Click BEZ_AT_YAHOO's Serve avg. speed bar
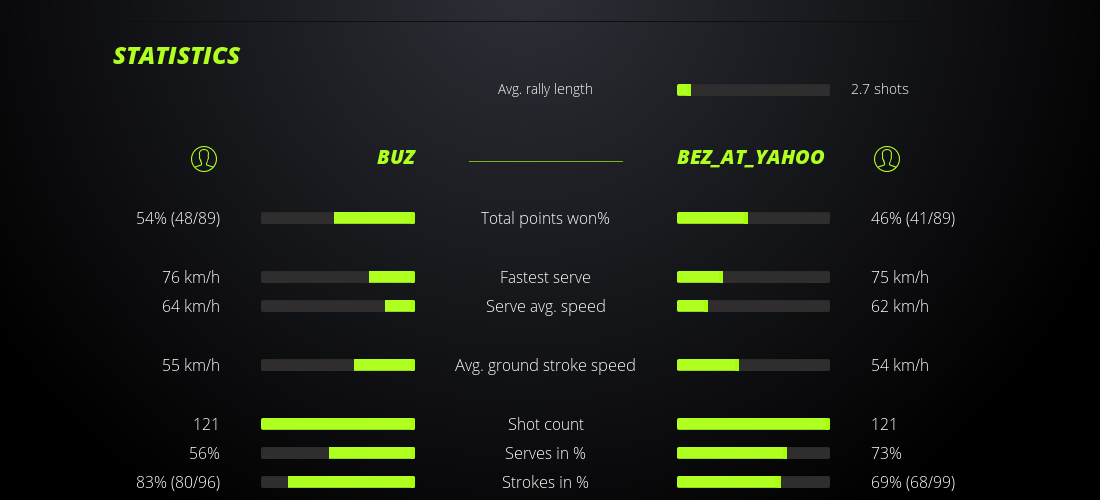 (753, 306)
